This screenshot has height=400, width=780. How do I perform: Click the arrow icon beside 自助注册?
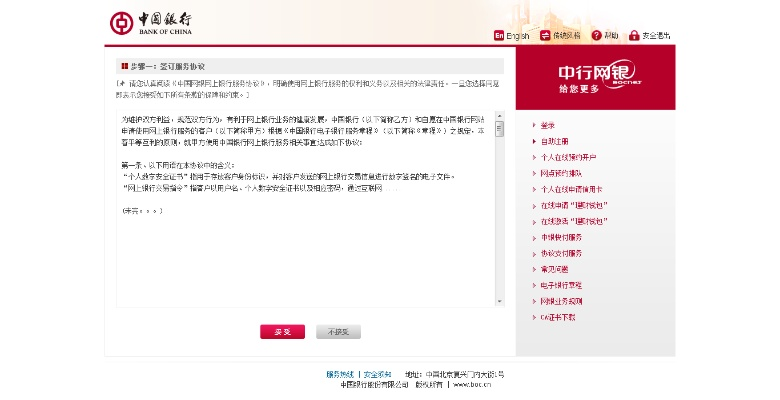(x=531, y=141)
